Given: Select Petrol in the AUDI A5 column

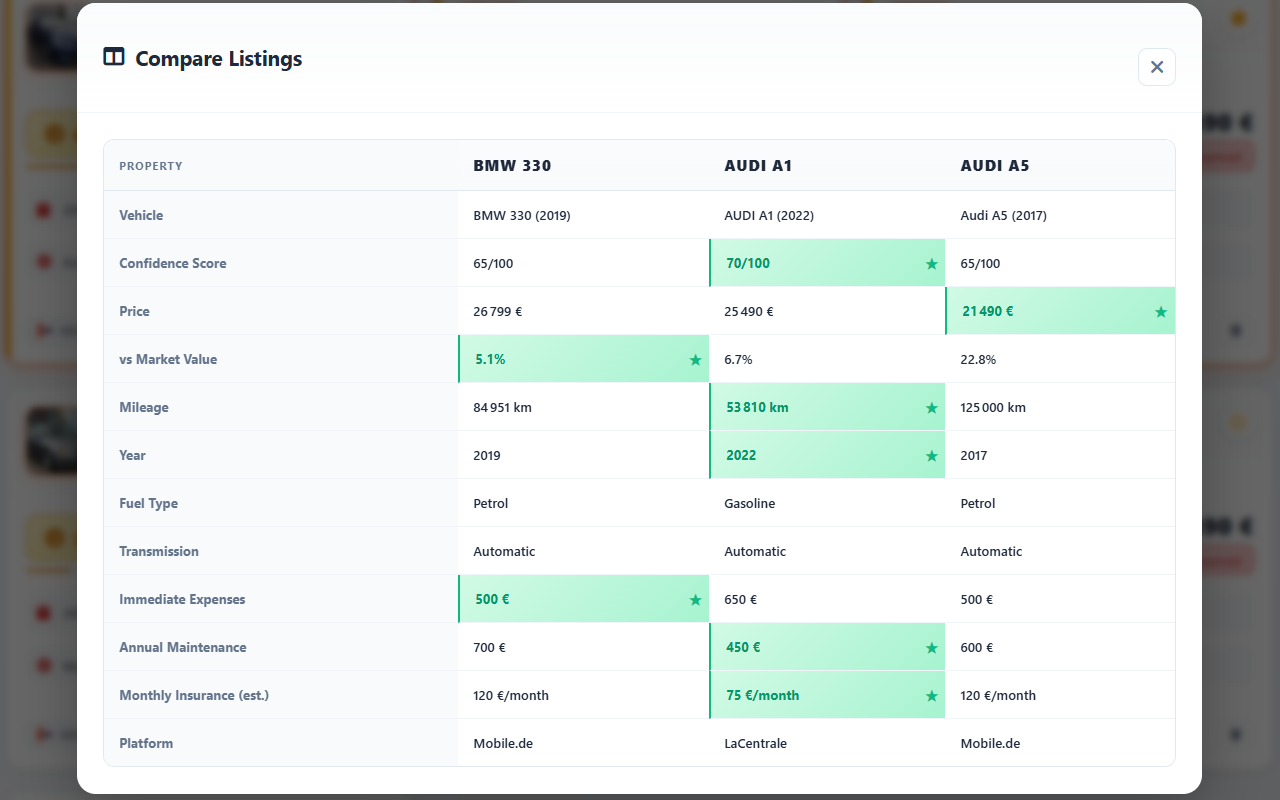Looking at the screenshot, I should tap(978, 503).
